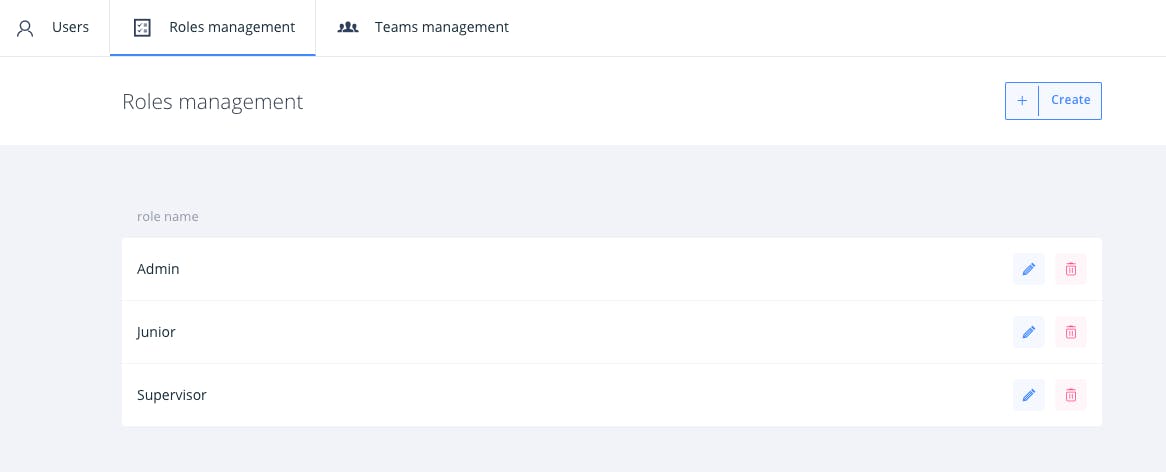
Task: Edit the Supervisor role with pencil icon
Action: pos(1028,395)
